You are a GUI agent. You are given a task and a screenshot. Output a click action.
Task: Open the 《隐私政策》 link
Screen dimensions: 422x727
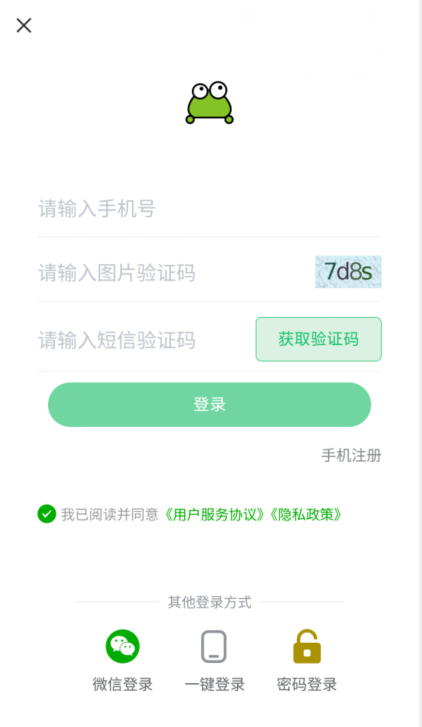(305, 515)
